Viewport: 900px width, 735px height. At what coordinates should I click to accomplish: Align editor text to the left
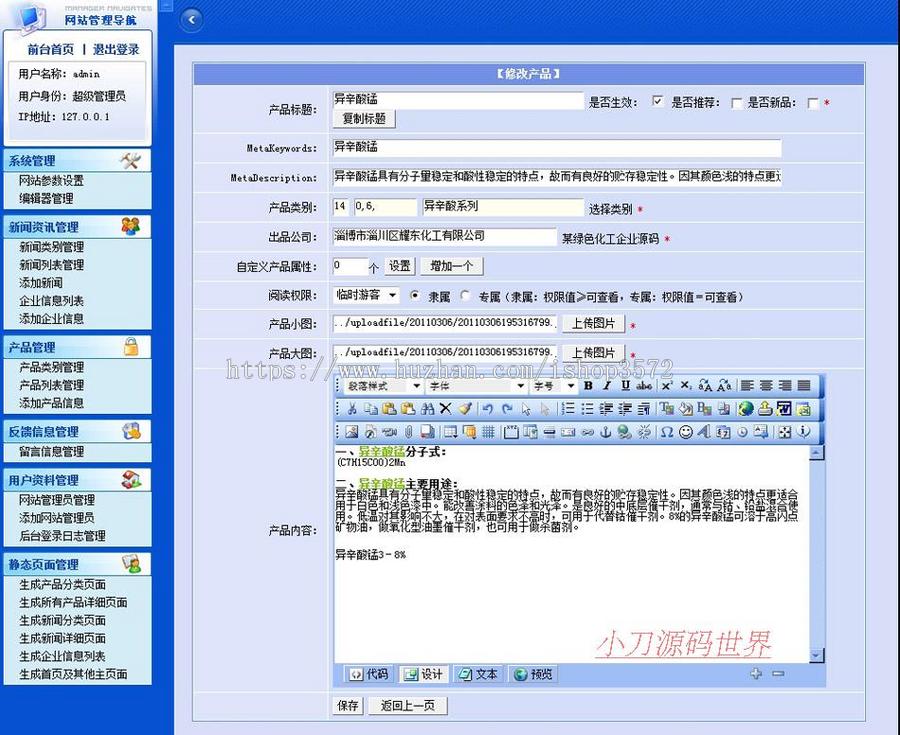(x=747, y=386)
